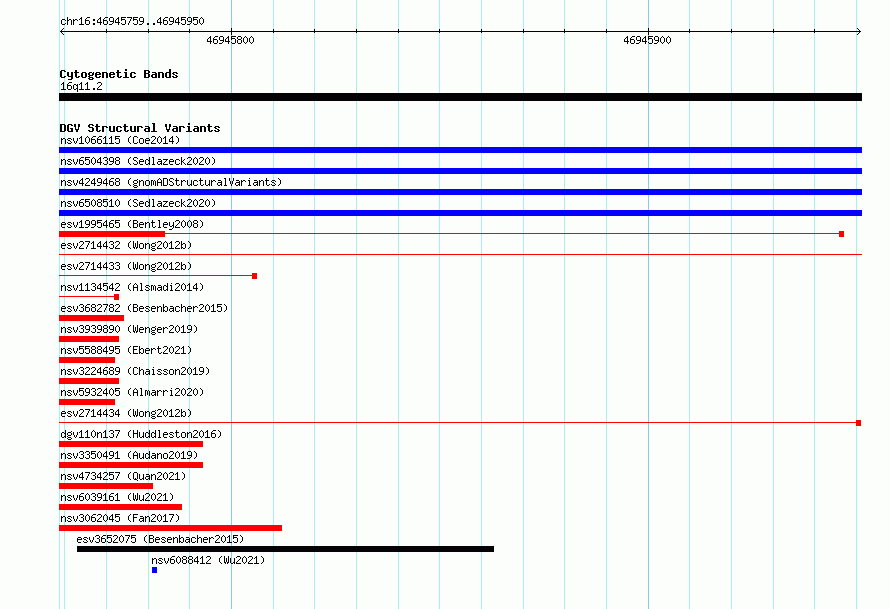Click the red bar of dgv110n137
This screenshot has height=609, width=890.
click(x=131, y=444)
